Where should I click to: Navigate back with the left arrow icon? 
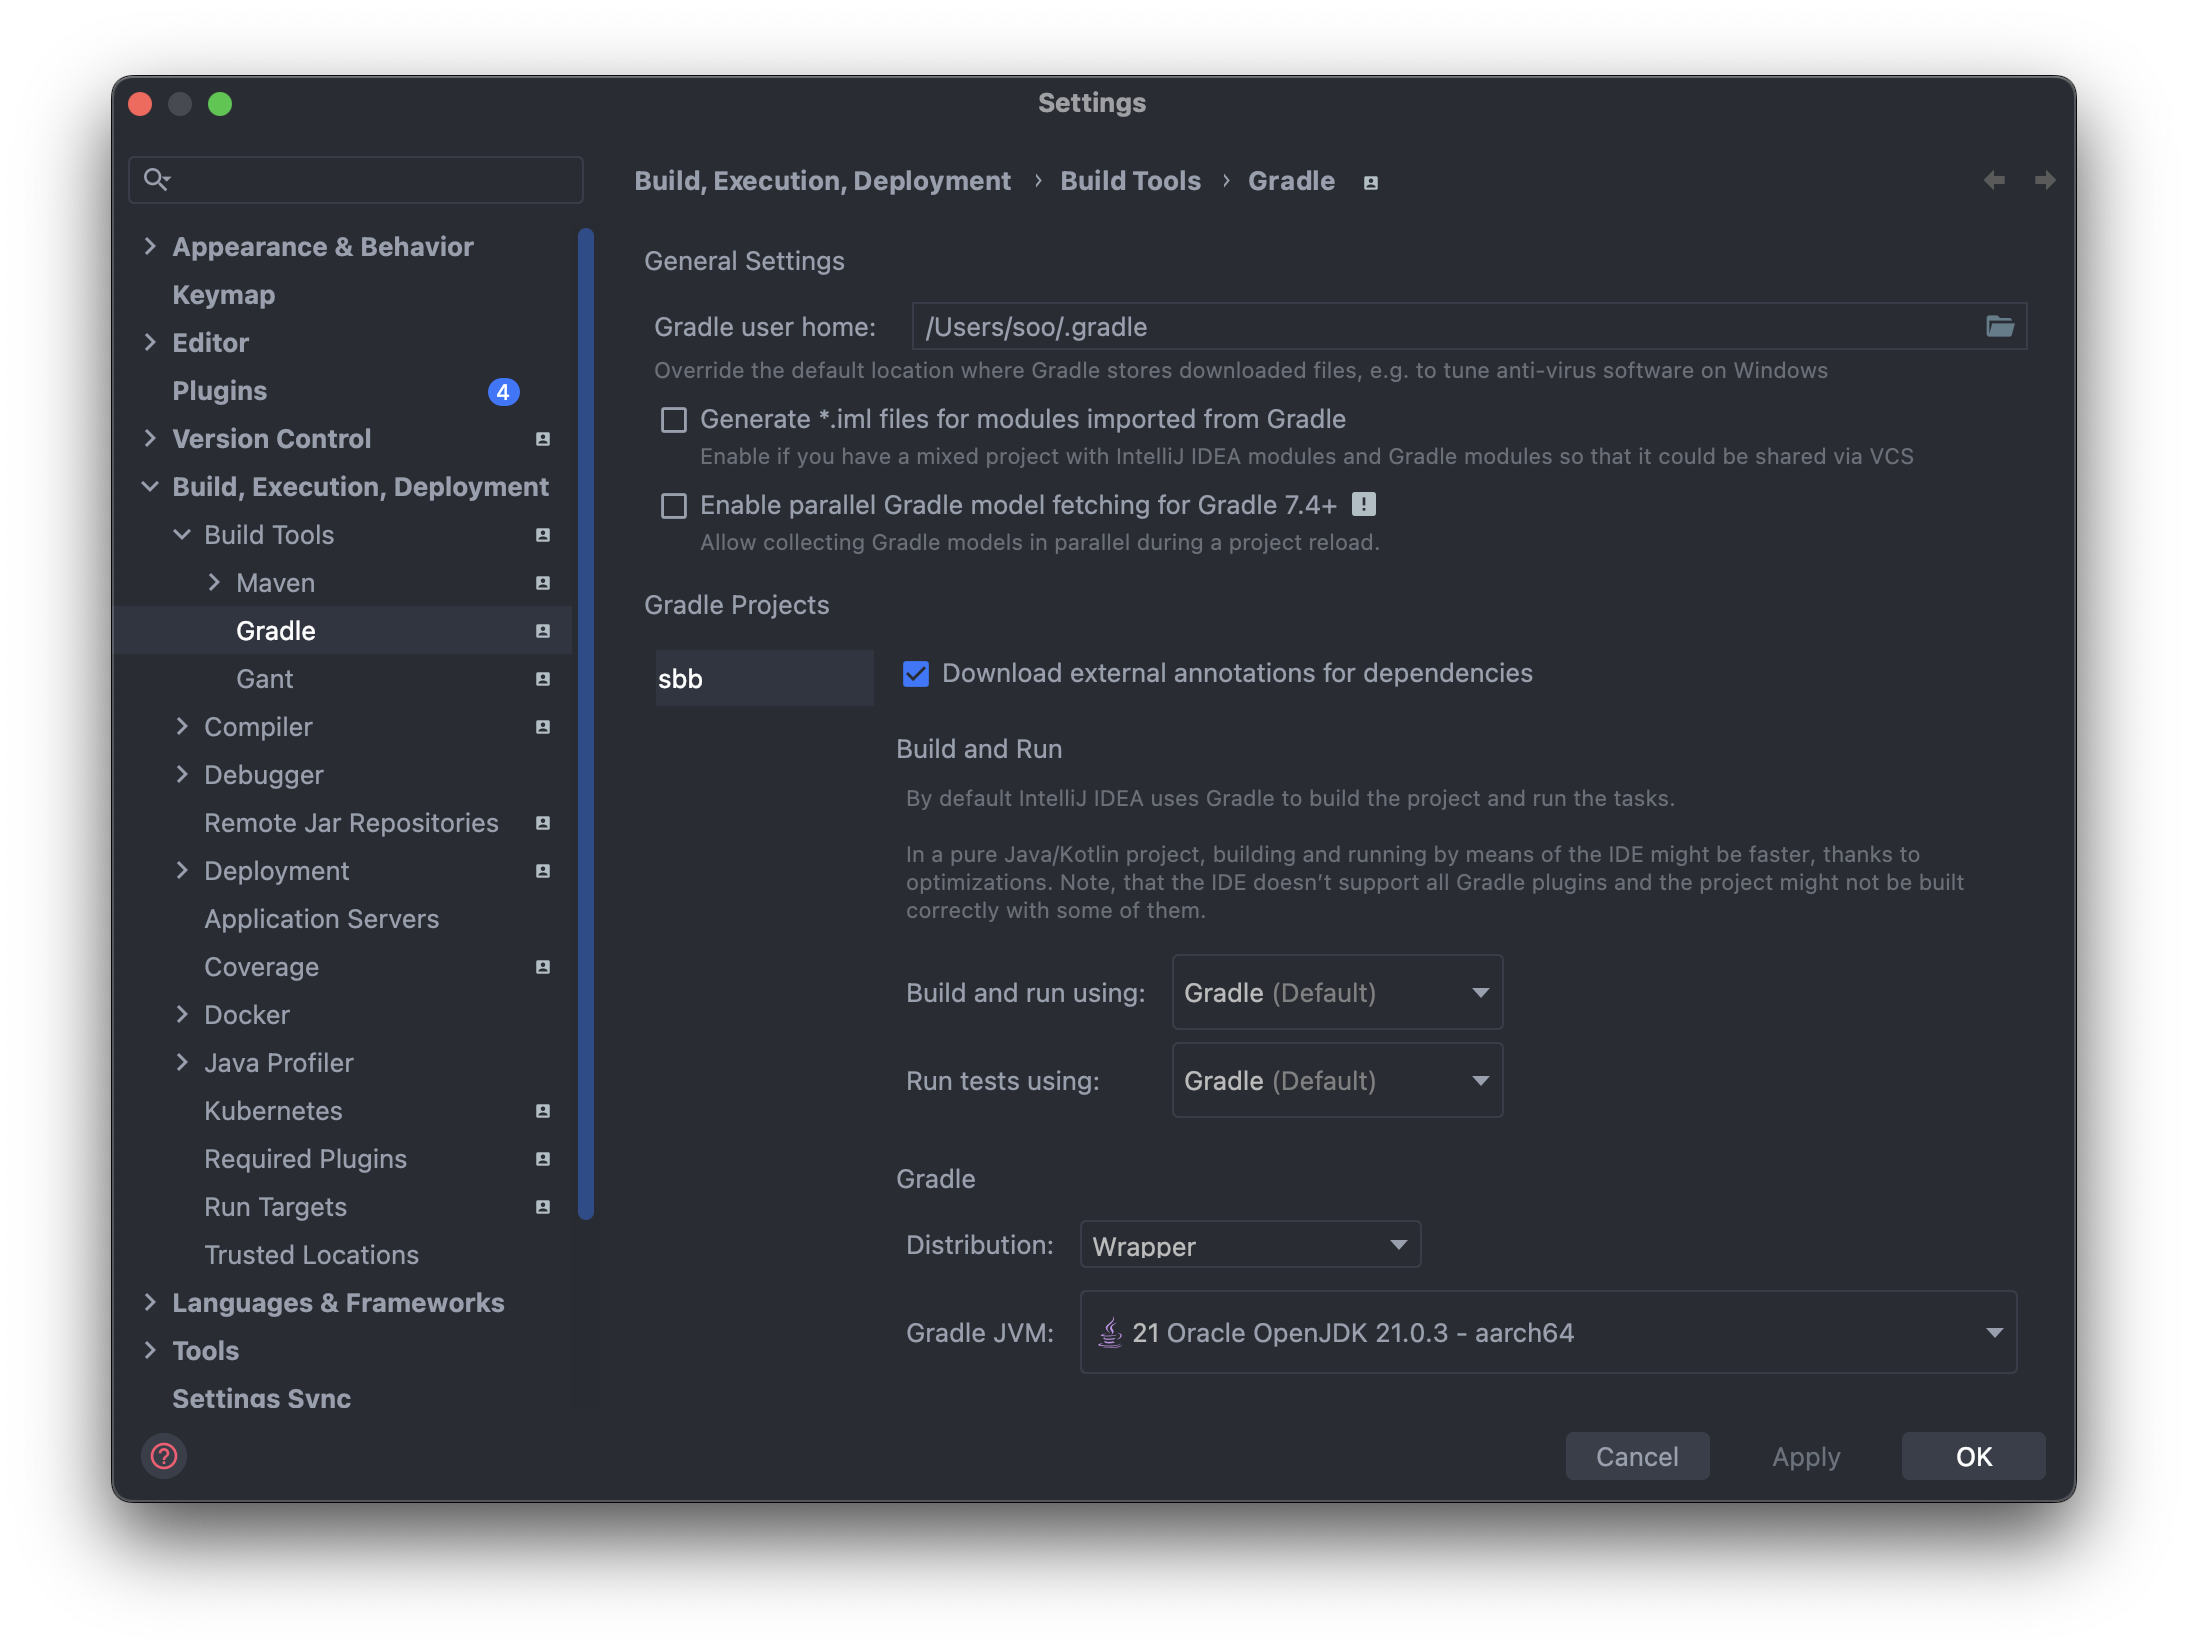coord(1994,180)
